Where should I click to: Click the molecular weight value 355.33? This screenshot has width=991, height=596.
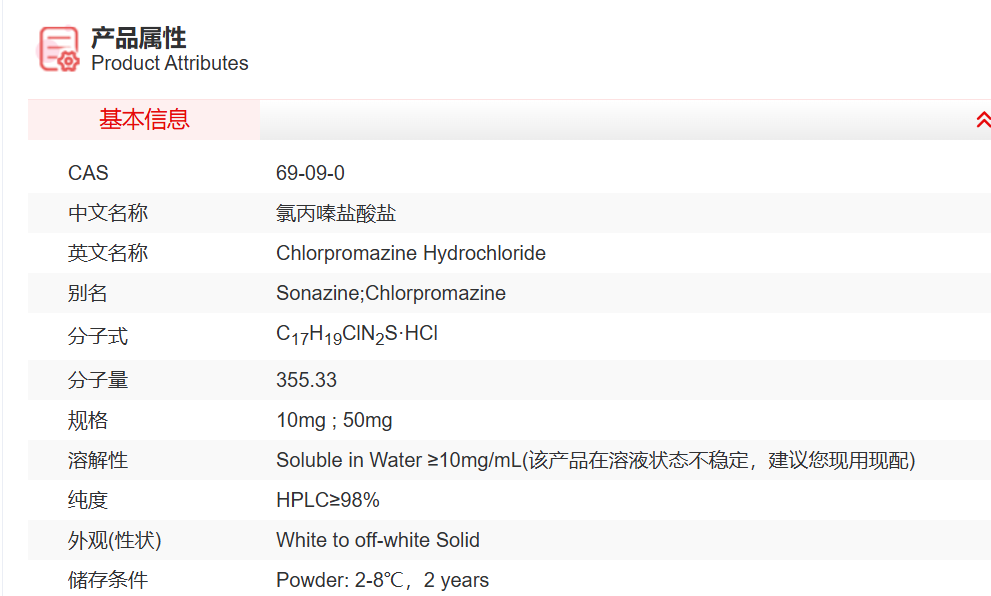307,380
